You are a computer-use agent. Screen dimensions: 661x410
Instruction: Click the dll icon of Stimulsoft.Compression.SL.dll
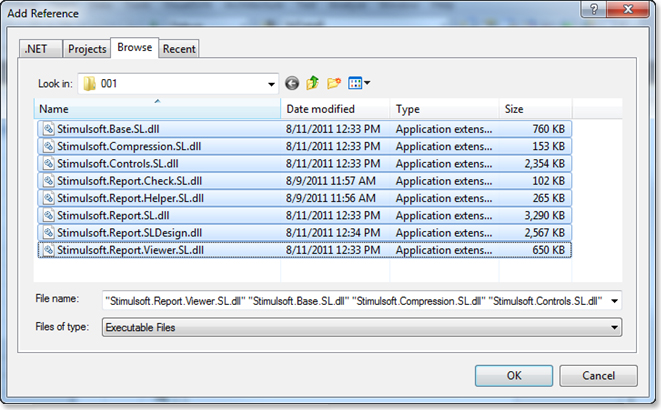pyautogui.click(x=48, y=146)
